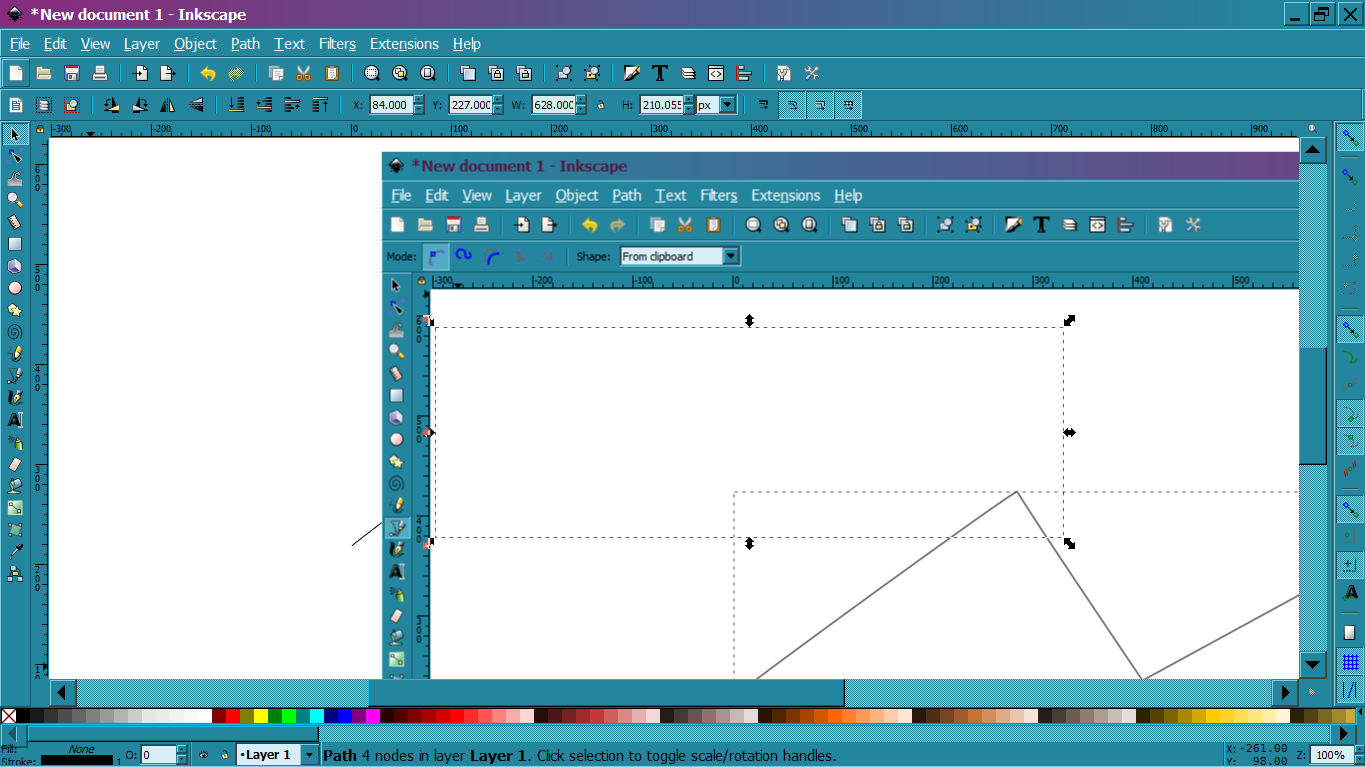
Task: Expand the Layer 1 selector dropdown
Action: (309, 755)
